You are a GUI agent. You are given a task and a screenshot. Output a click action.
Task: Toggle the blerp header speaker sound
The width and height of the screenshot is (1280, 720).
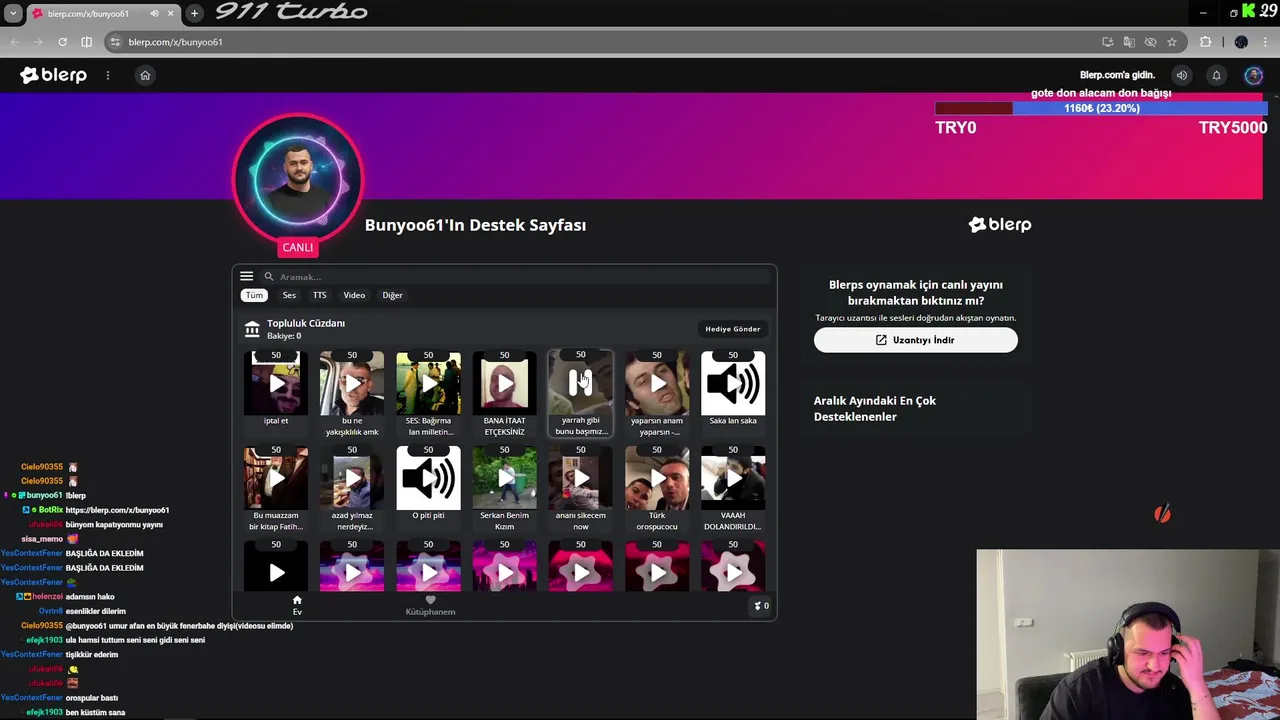pyautogui.click(x=1182, y=75)
